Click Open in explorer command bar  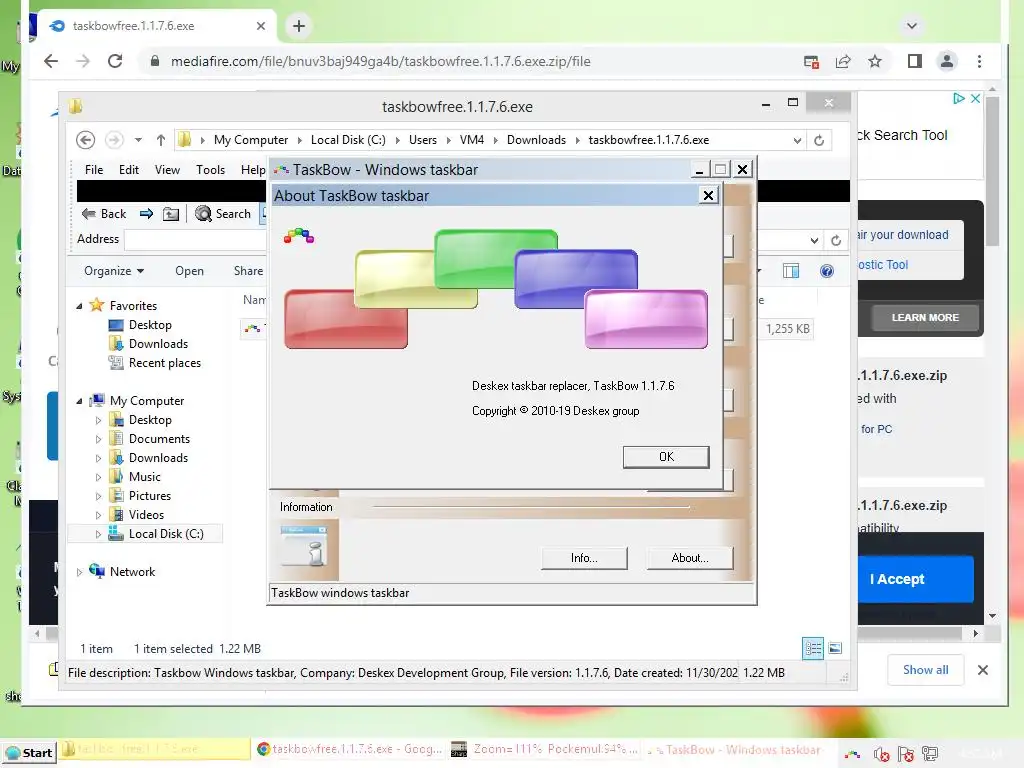189,271
